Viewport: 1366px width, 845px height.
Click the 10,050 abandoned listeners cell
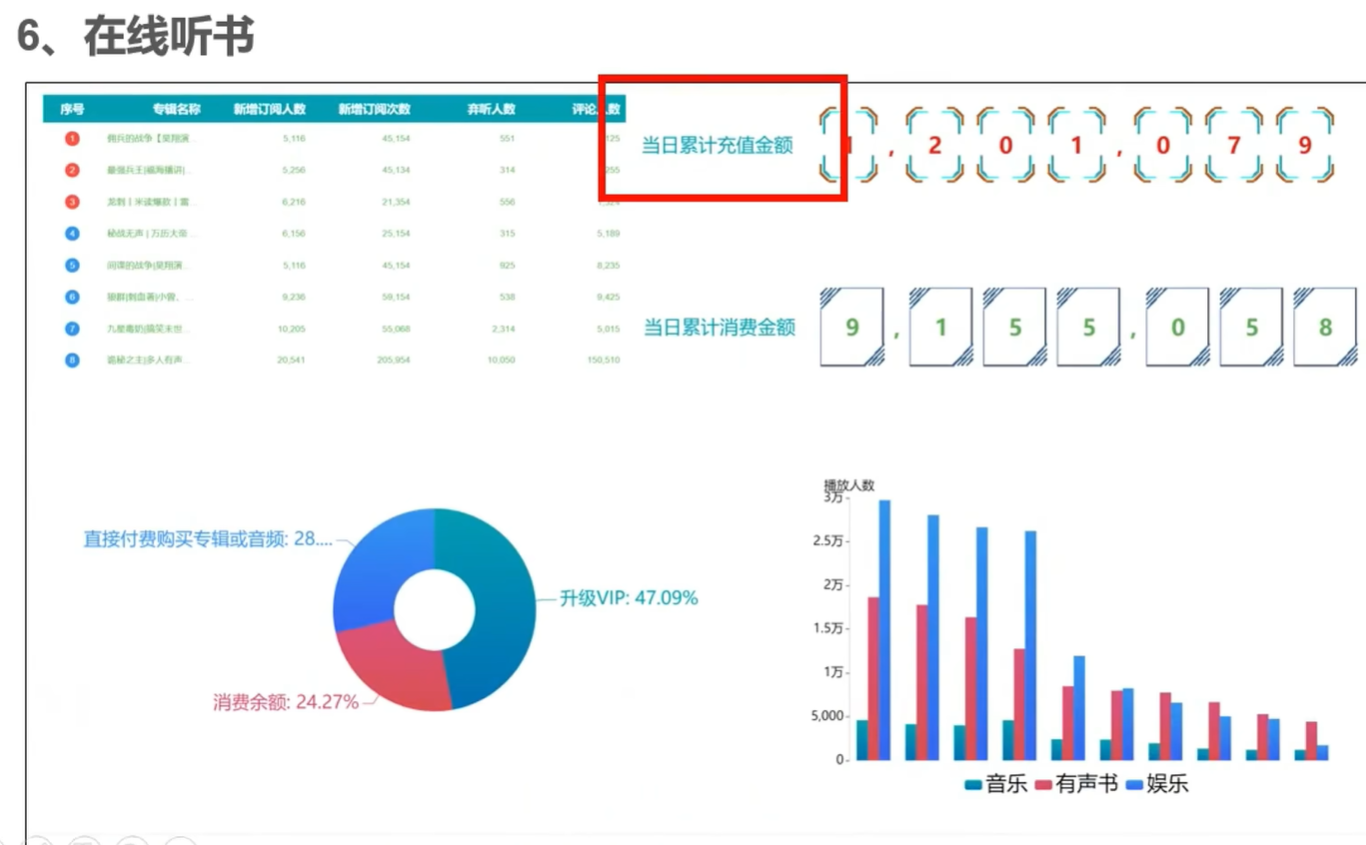501,360
